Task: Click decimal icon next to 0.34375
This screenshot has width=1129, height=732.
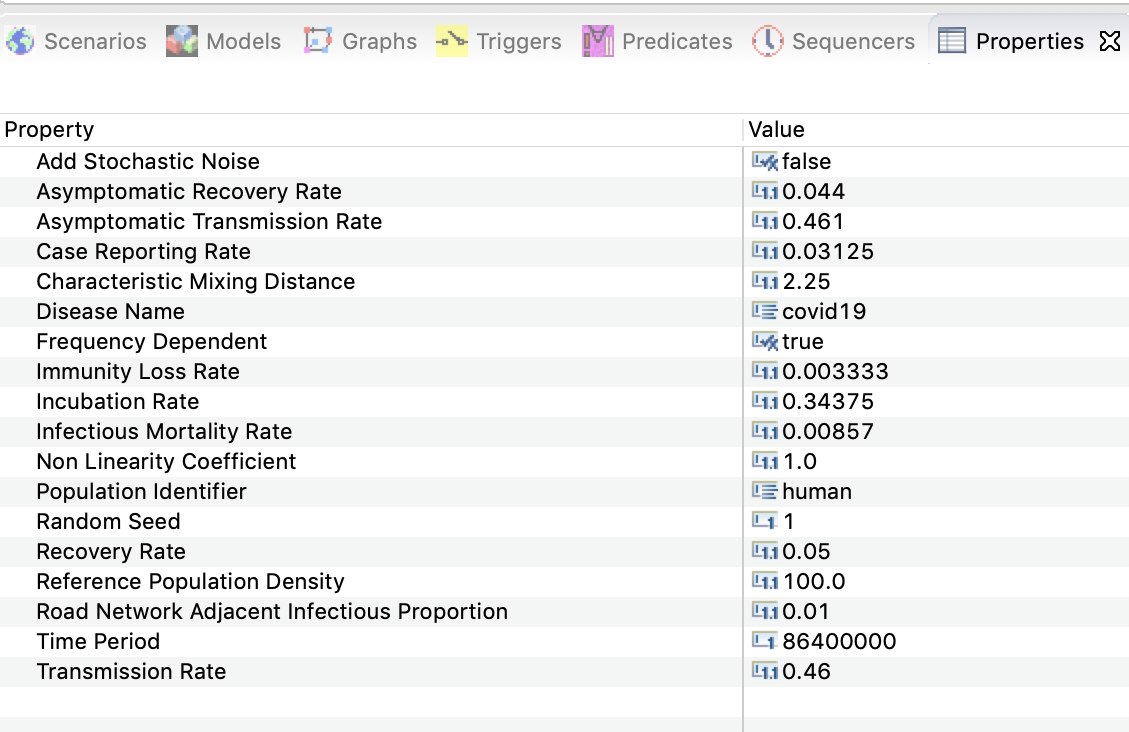Action: [765, 402]
